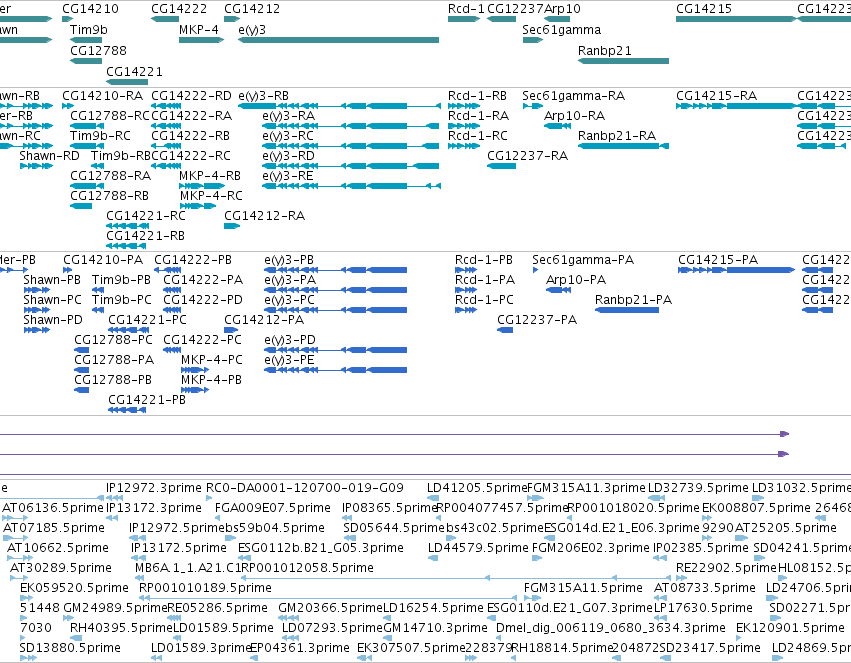Open protein CG12788-PA
This screenshot has height=663, width=851.
114,360
